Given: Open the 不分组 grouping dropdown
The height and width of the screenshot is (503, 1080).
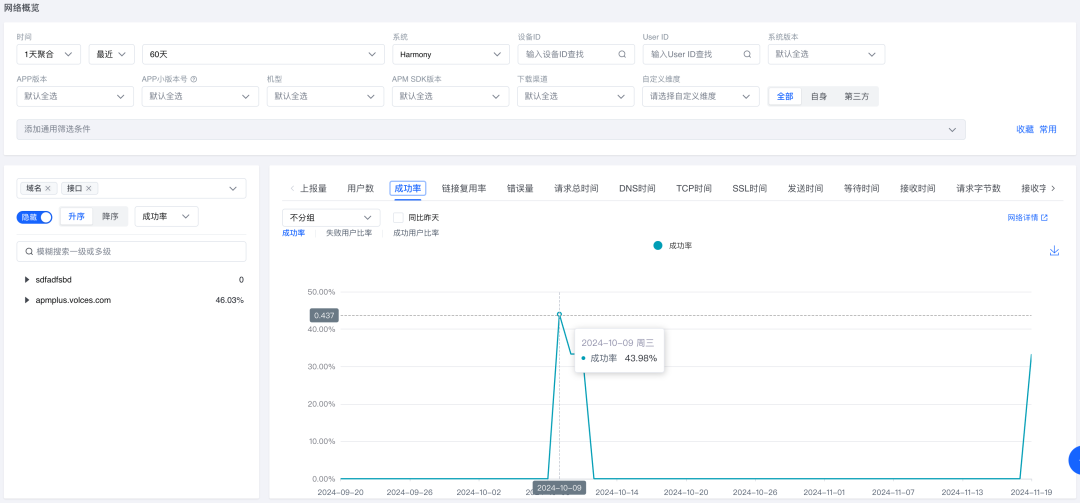Looking at the screenshot, I should (331, 217).
